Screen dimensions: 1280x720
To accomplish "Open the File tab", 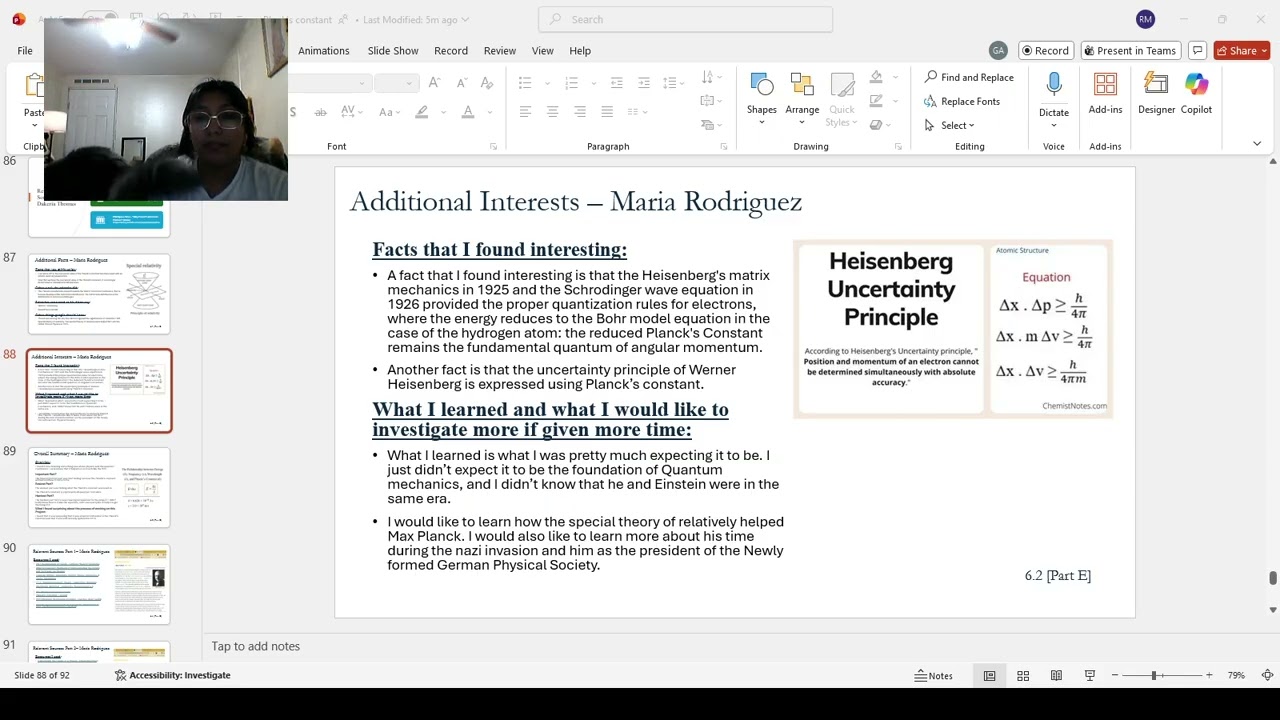I will pos(25,51).
